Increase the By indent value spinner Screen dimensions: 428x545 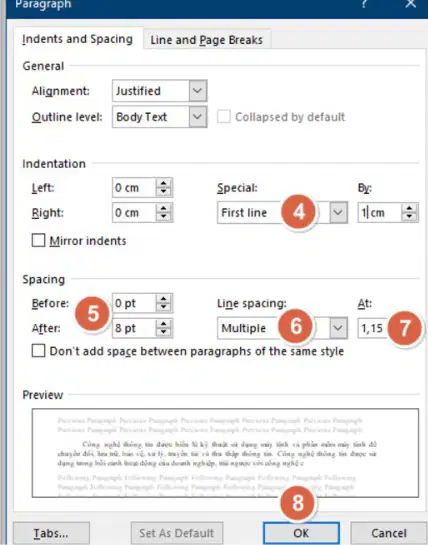[409, 208]
